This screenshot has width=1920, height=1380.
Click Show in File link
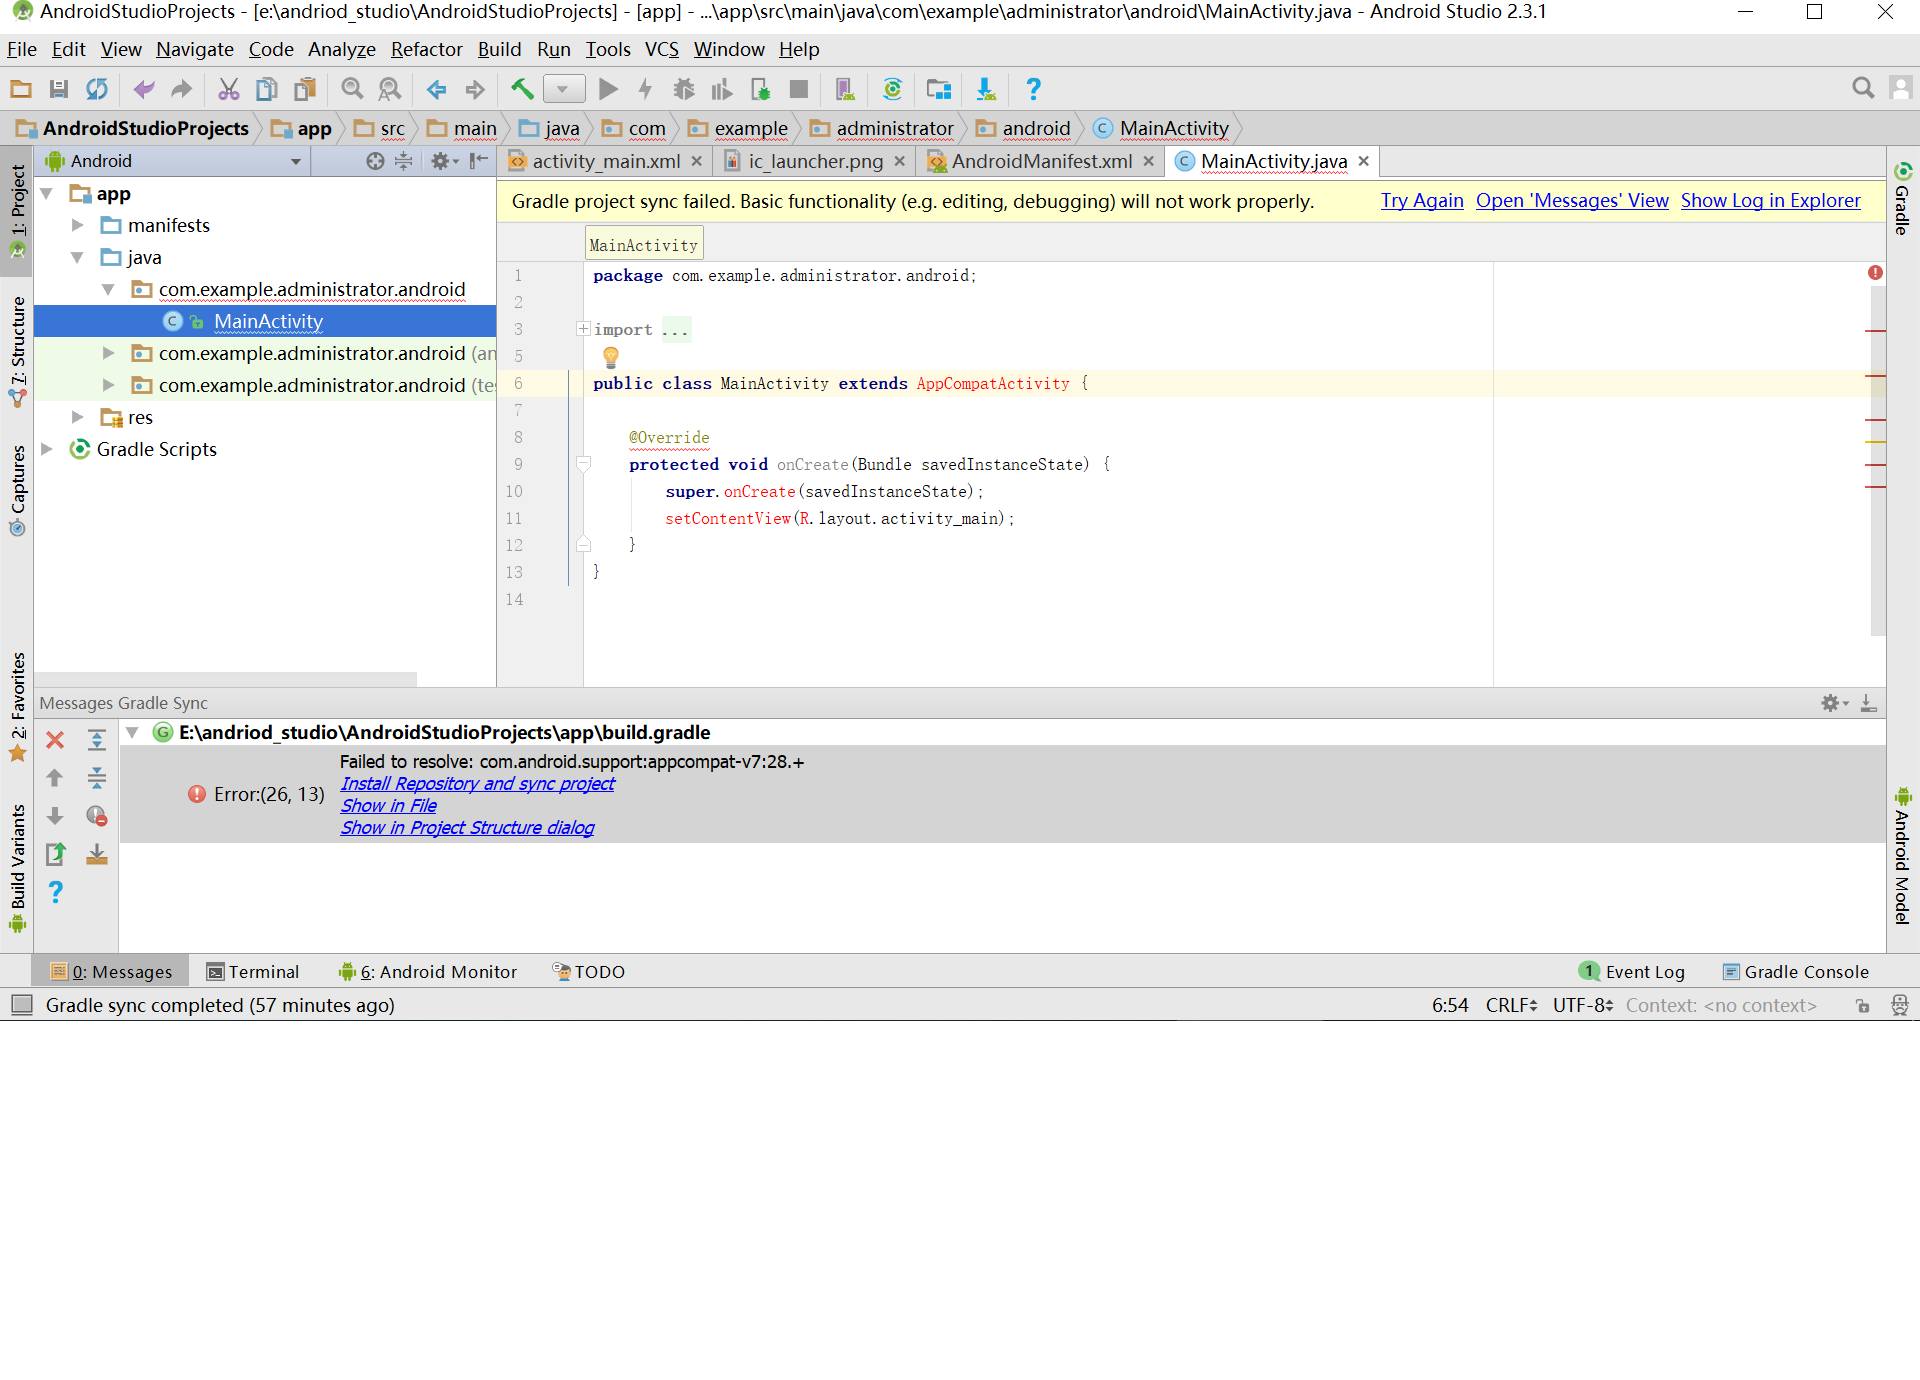click(x=388, y=806)
